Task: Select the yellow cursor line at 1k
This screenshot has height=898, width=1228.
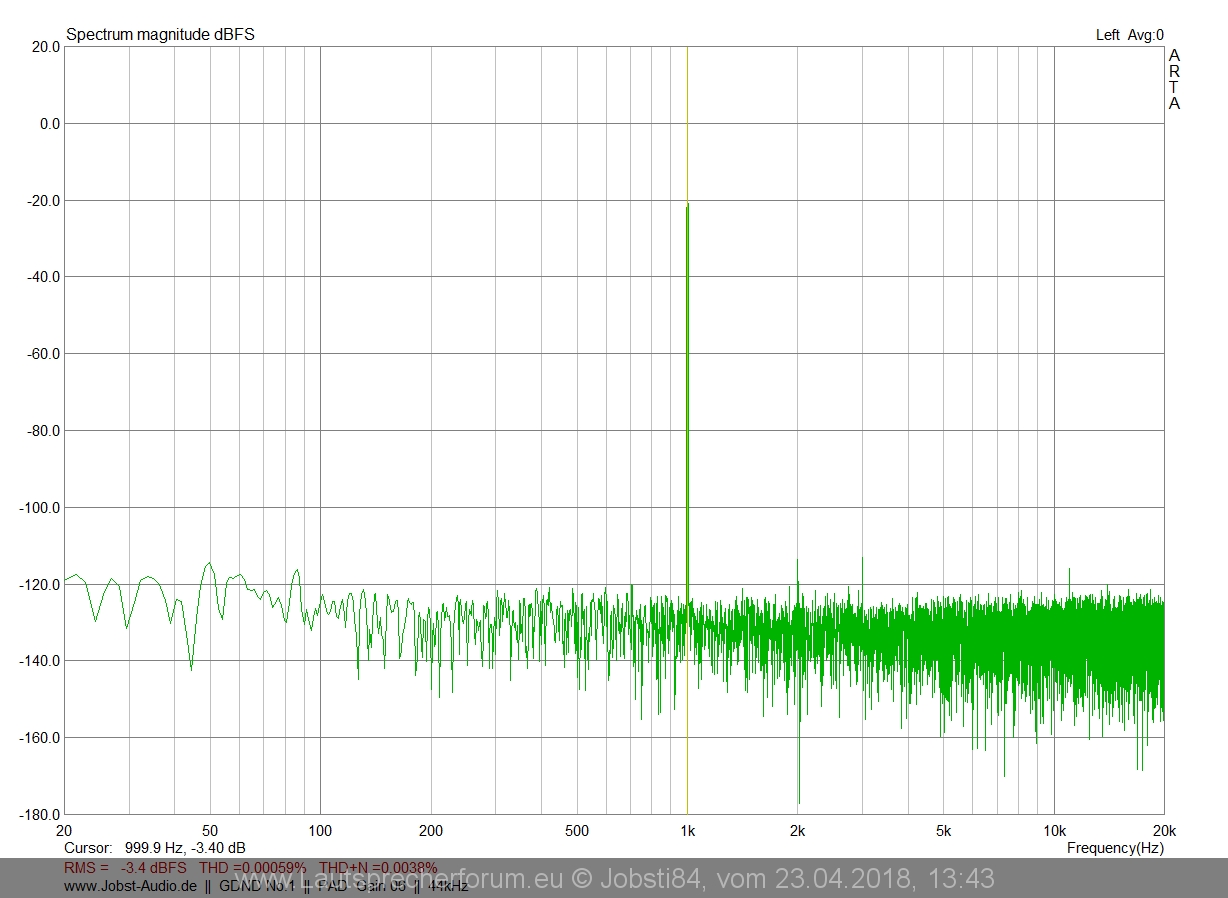Action: [x=687, y=430]
